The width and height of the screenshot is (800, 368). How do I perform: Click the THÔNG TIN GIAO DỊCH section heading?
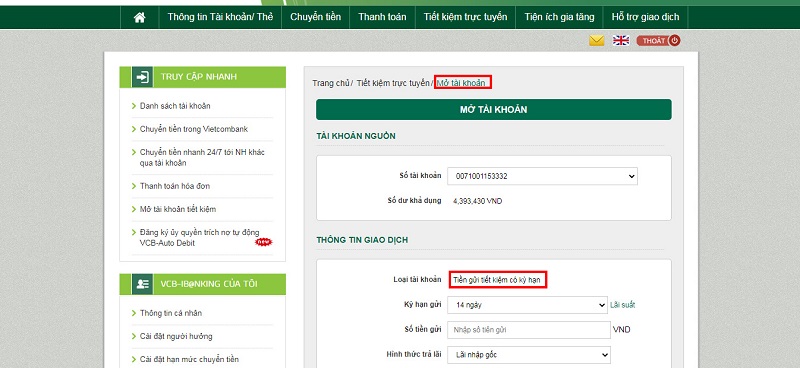coord(362,240)
